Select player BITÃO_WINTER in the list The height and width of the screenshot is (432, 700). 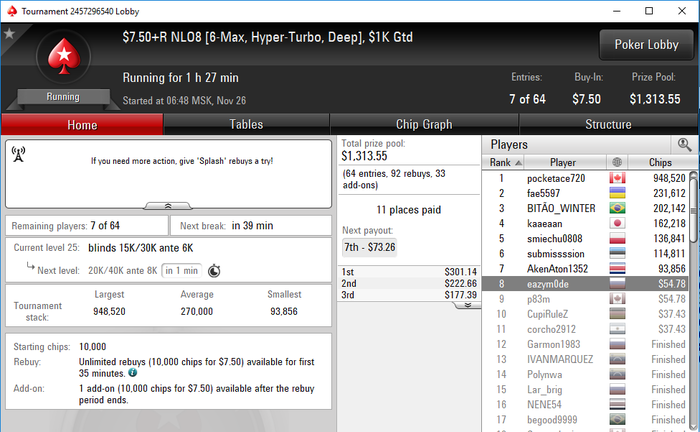tap(585, 208)
